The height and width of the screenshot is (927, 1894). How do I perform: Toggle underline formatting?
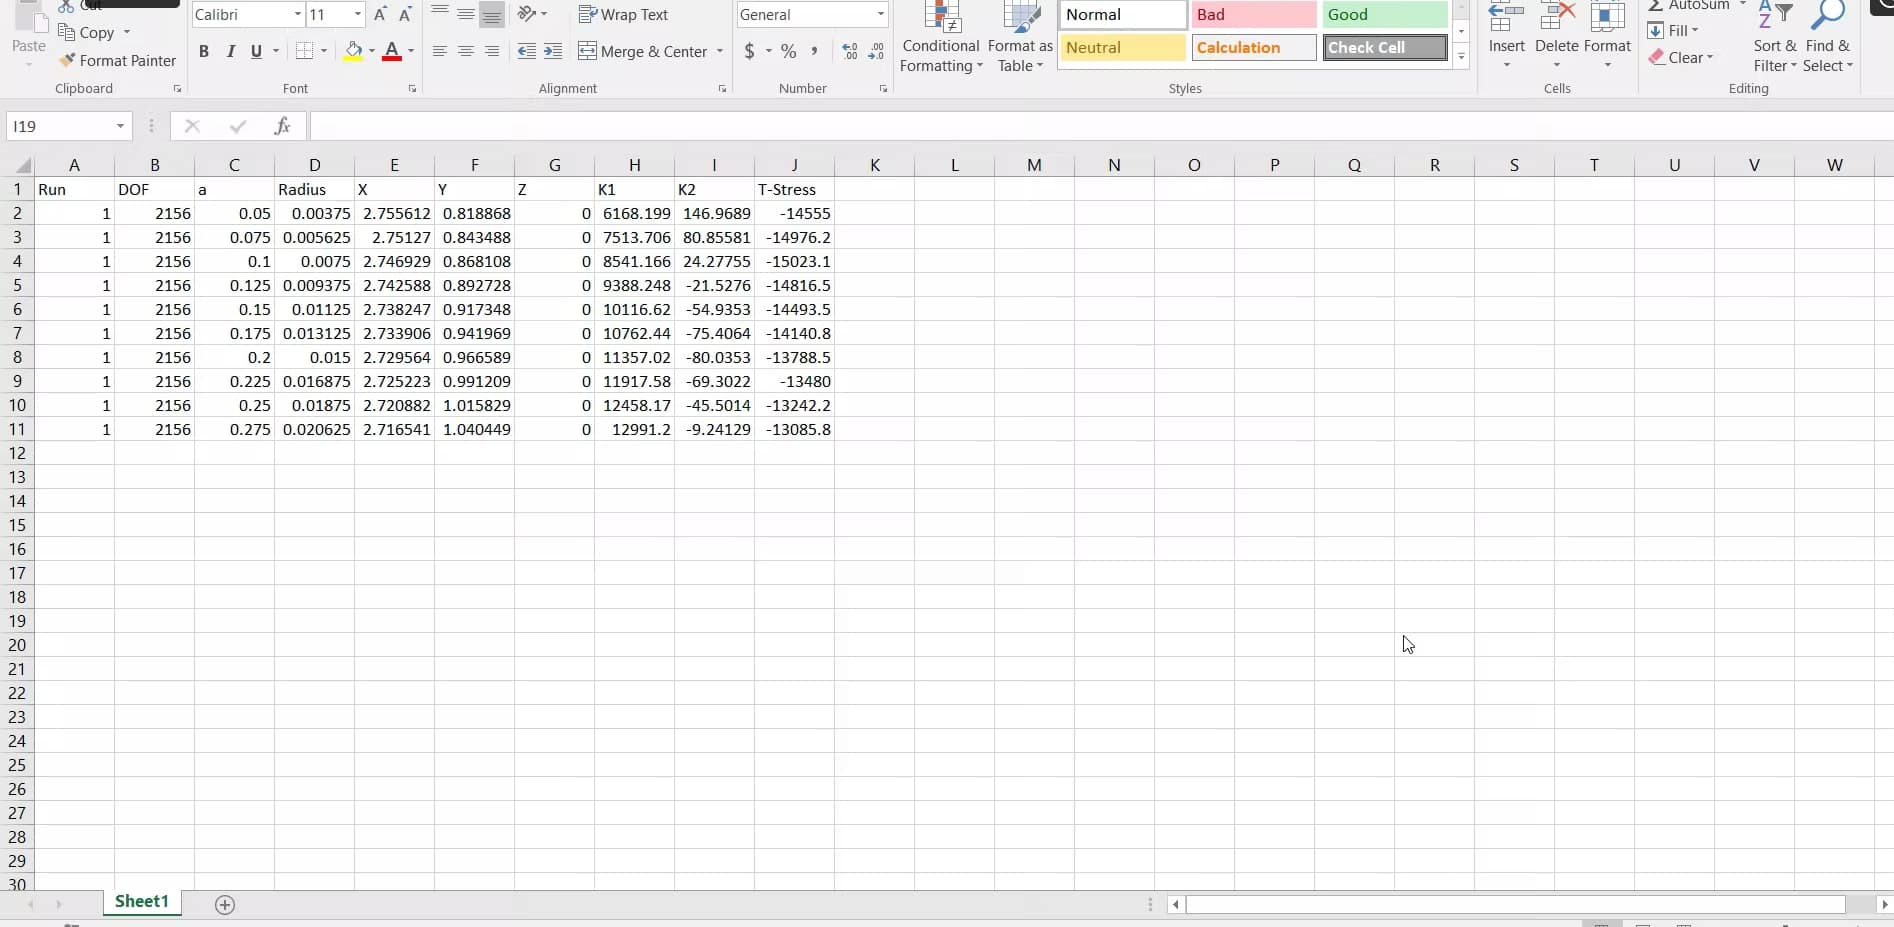coord(256,51)
